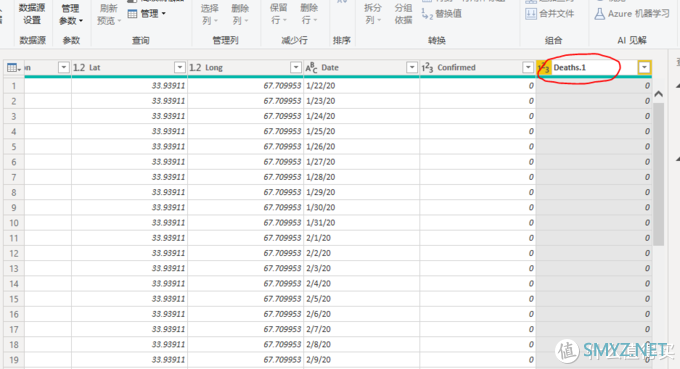
Task: Open the 管理 query dropdown
Action: point(147,14)
